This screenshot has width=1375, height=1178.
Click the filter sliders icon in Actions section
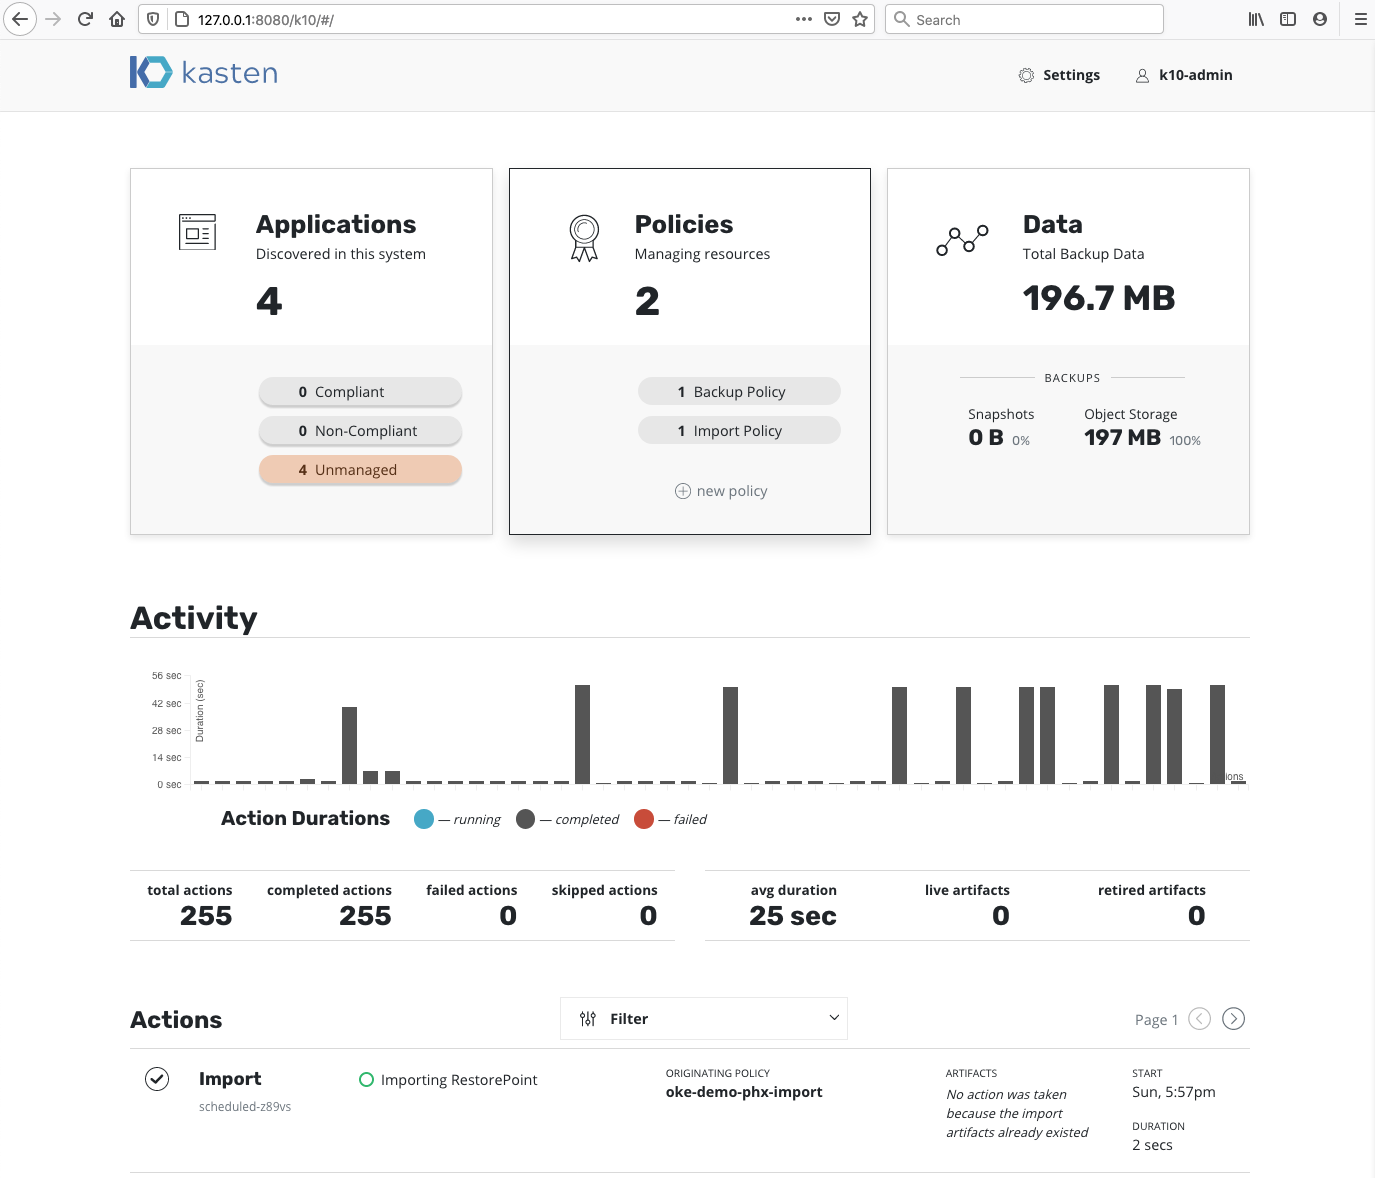tap(587, 1018)
